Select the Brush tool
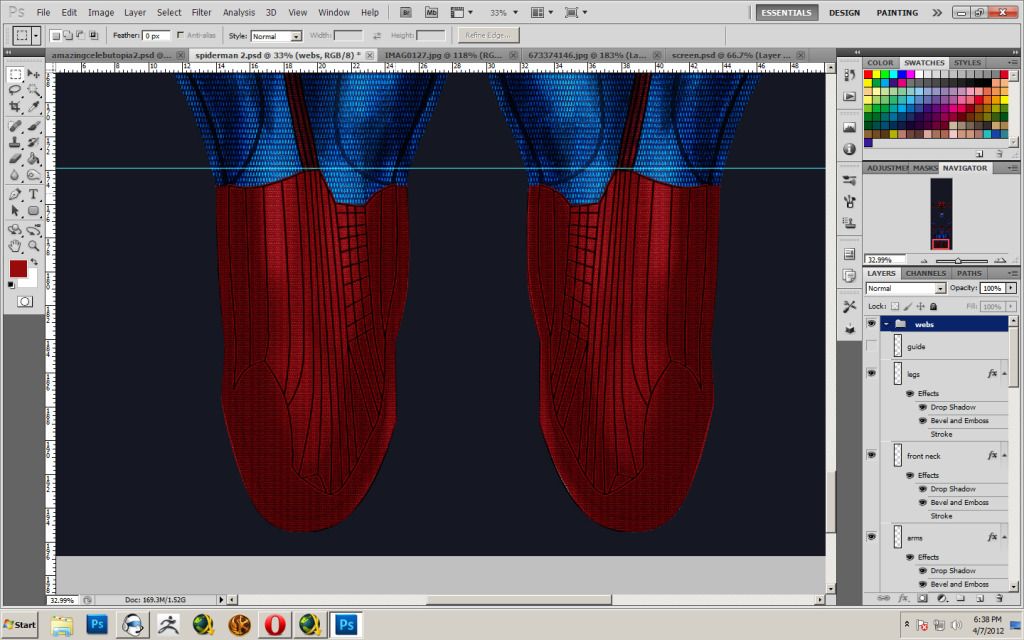This screenshot has height=640, width=1024. tap(33, 126)
